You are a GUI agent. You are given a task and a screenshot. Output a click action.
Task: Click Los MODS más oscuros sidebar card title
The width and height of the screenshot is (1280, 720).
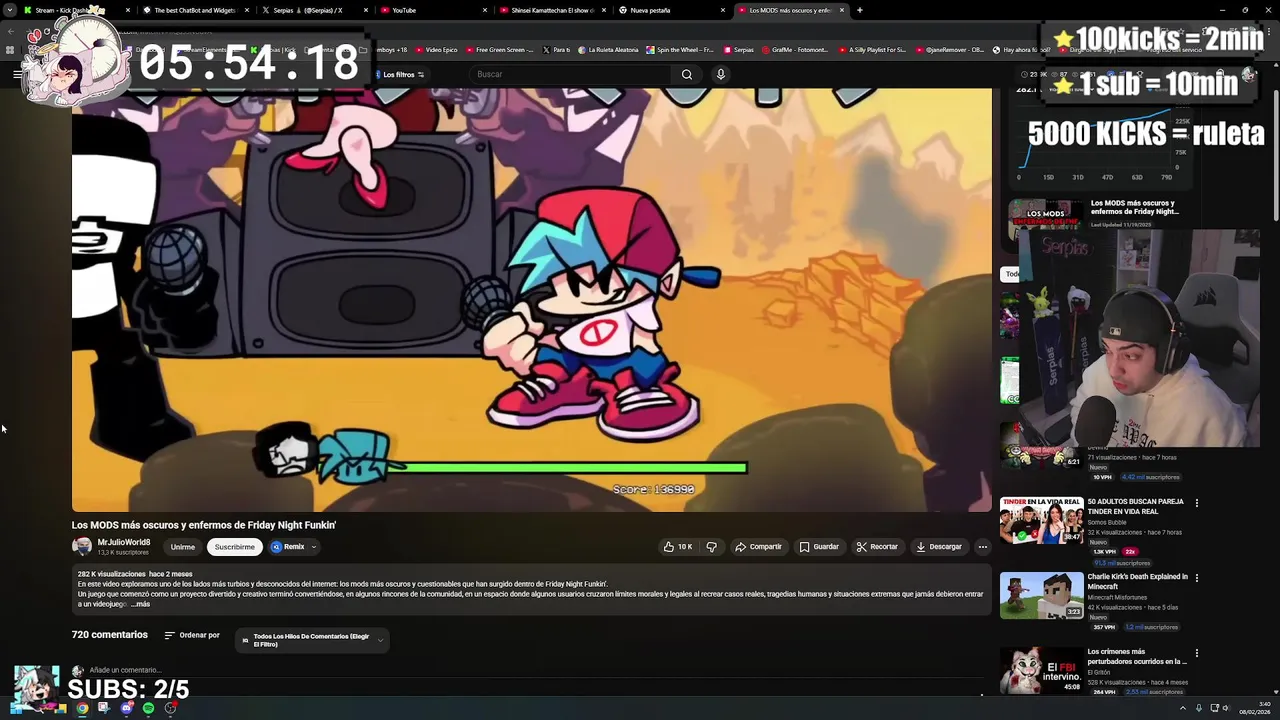(x=1134, y=207)
